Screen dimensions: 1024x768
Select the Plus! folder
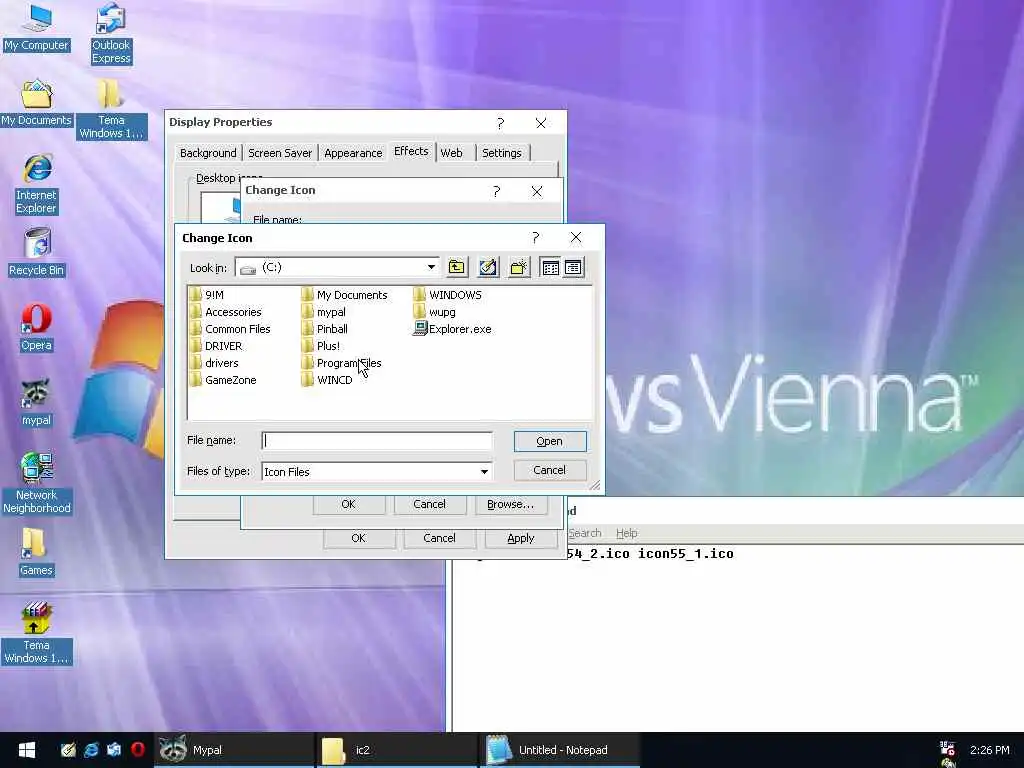pyautogui.click(x=321, y=345)
